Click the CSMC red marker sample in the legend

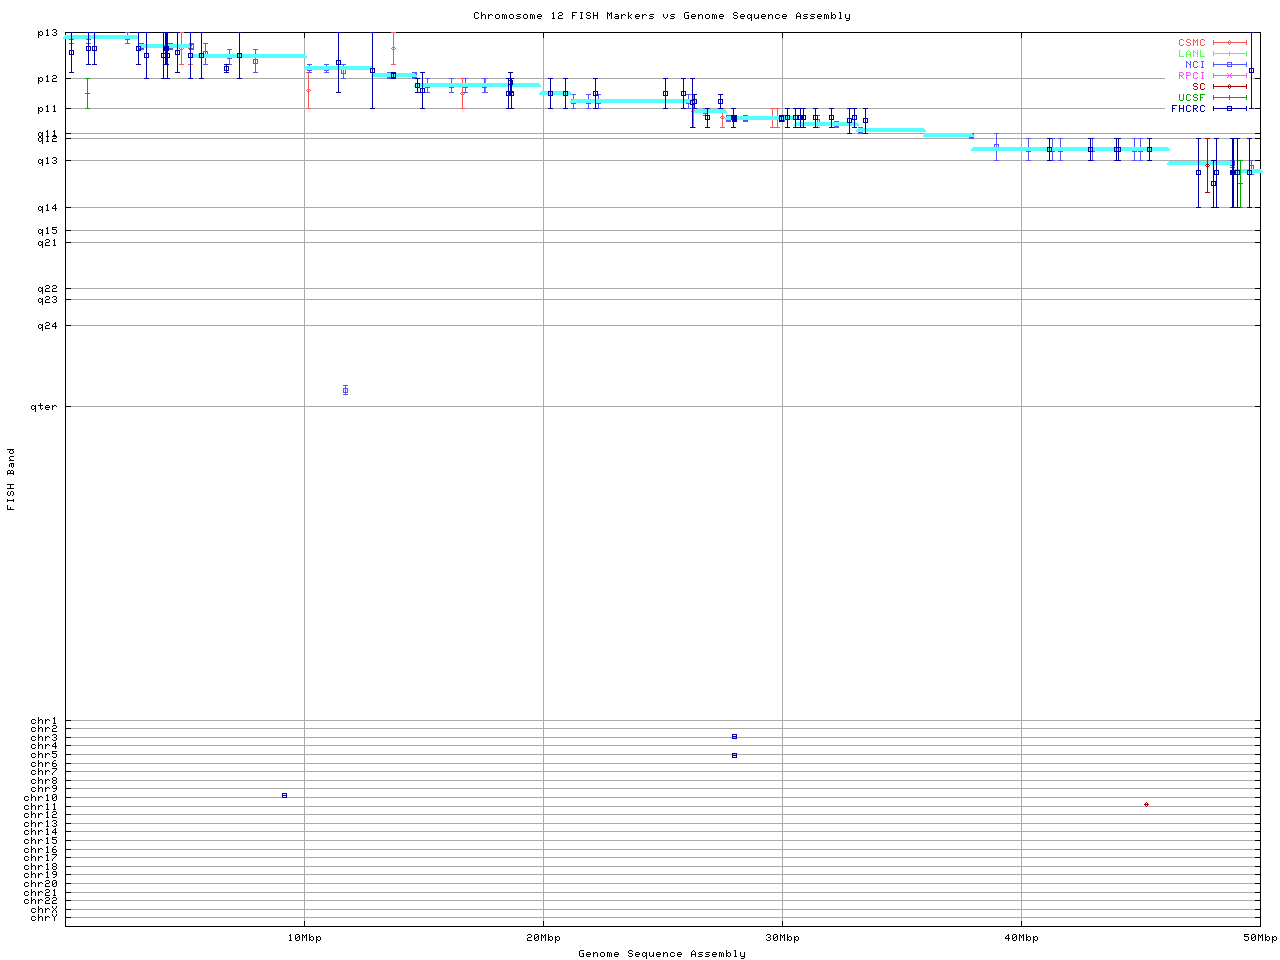(x=1229, y=43)
